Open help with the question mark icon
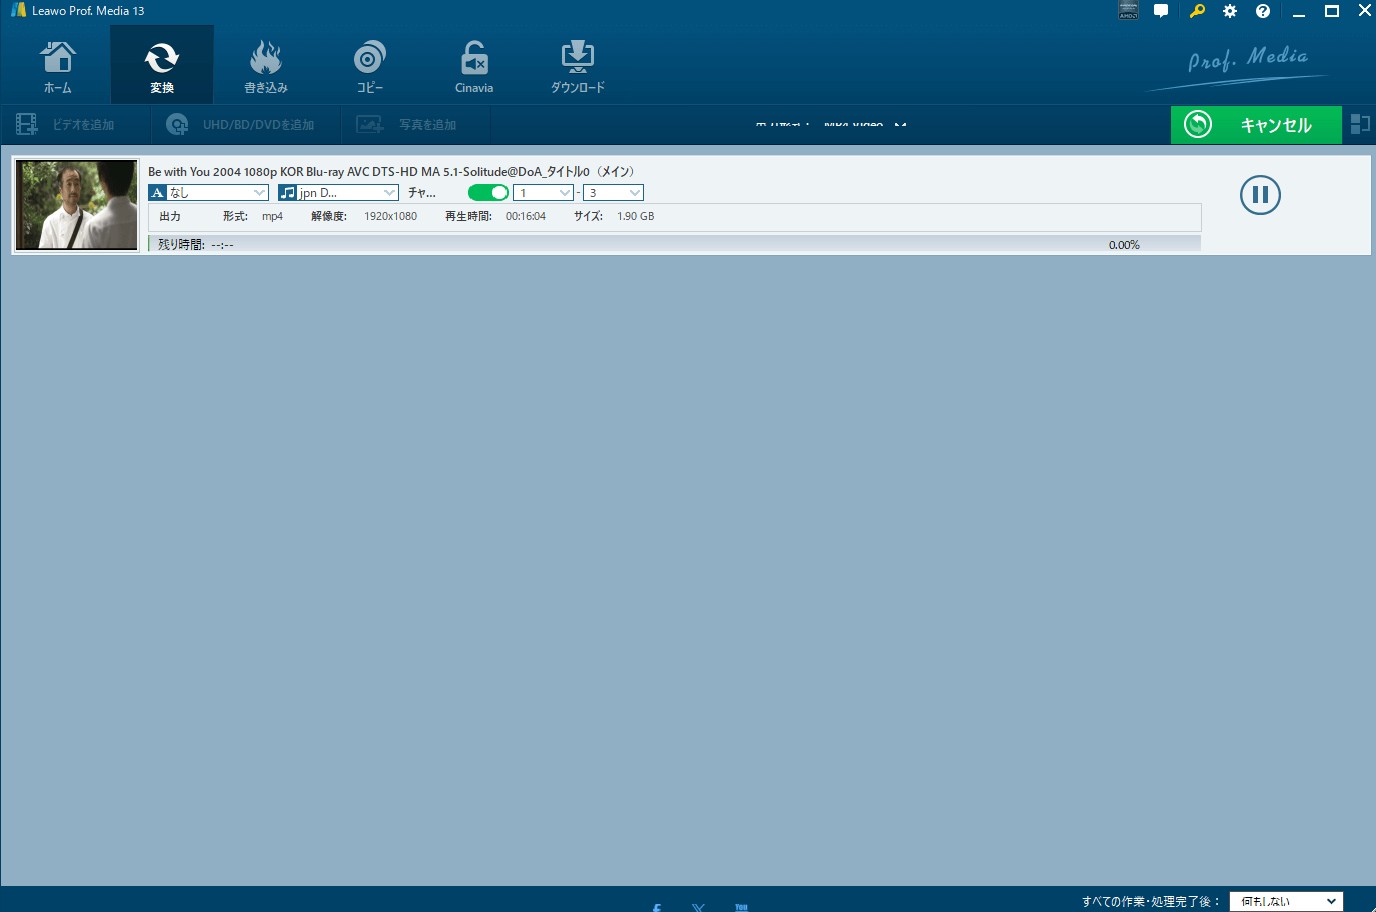Screen dimensions: 1376x912 pos(1263,11)
